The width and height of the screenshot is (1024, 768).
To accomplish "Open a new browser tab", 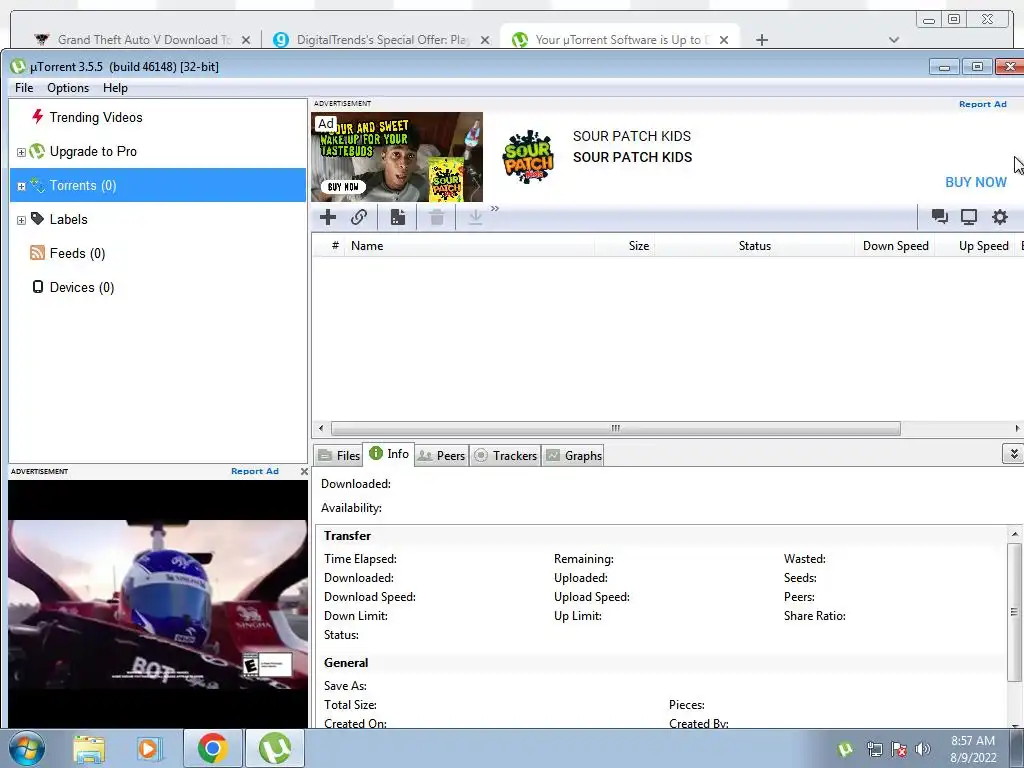I will pyautogui.click(x=761, y=40).
